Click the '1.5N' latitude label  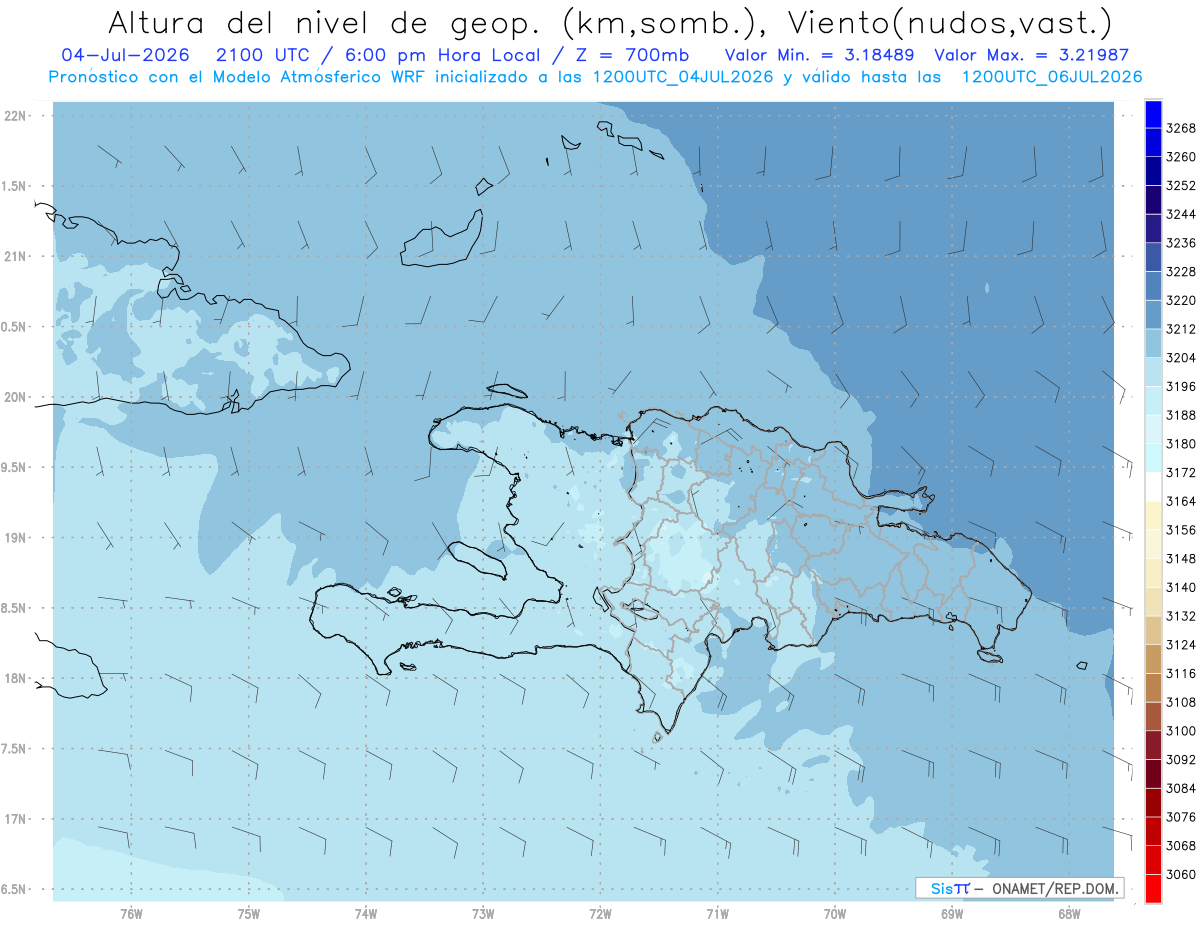point(14,186)
